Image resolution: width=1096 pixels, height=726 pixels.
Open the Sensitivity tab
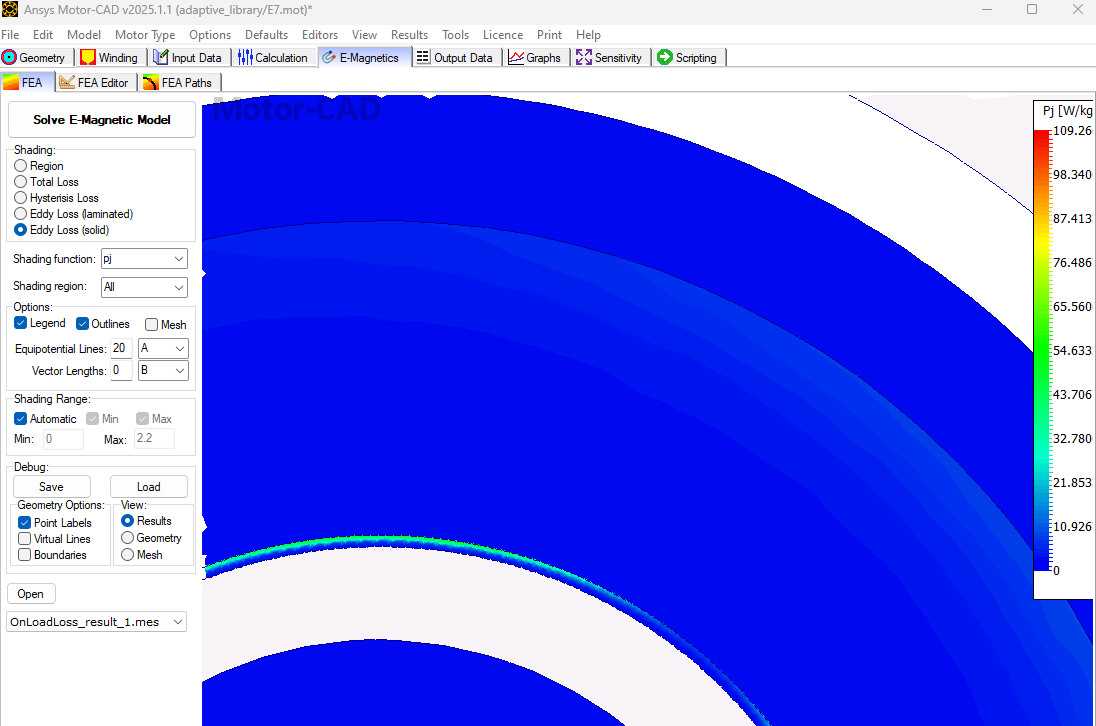(x=609, y=57)
